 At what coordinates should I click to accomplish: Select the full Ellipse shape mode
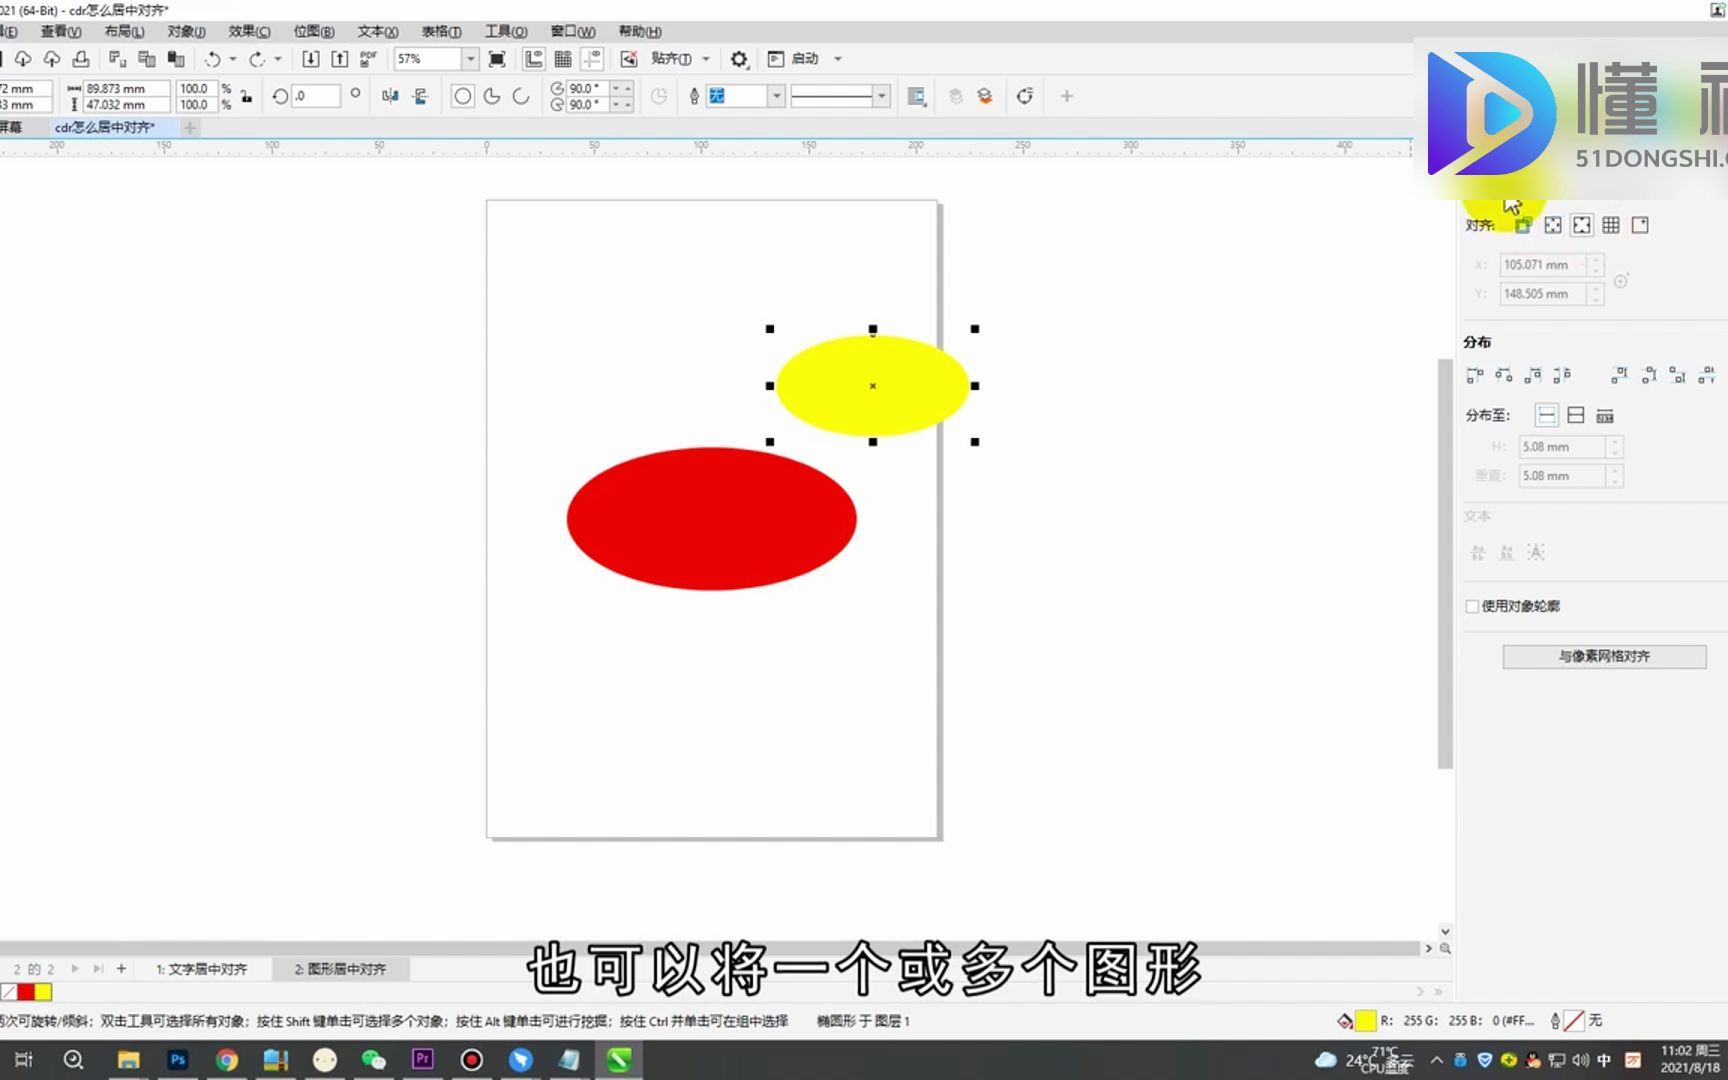click(x=462, y=96)
